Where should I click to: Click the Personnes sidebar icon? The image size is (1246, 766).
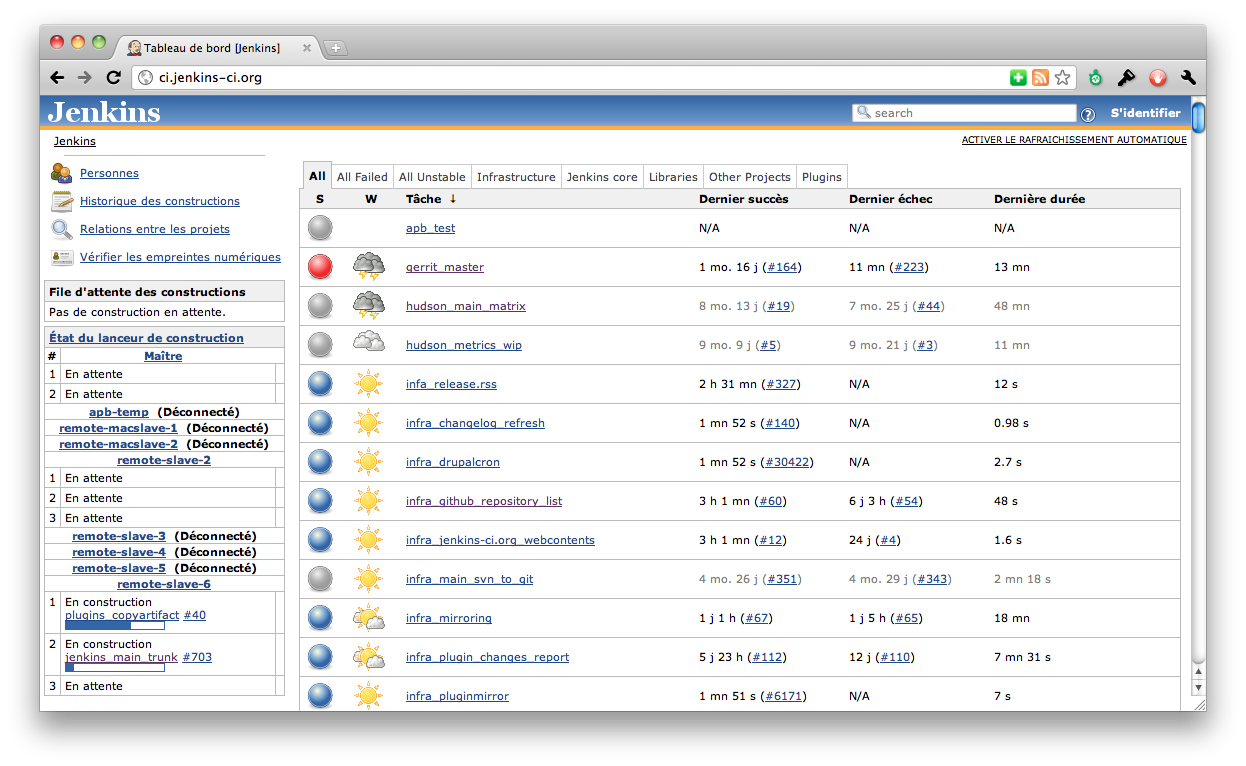pyautogui.click(x=61, y=173)
